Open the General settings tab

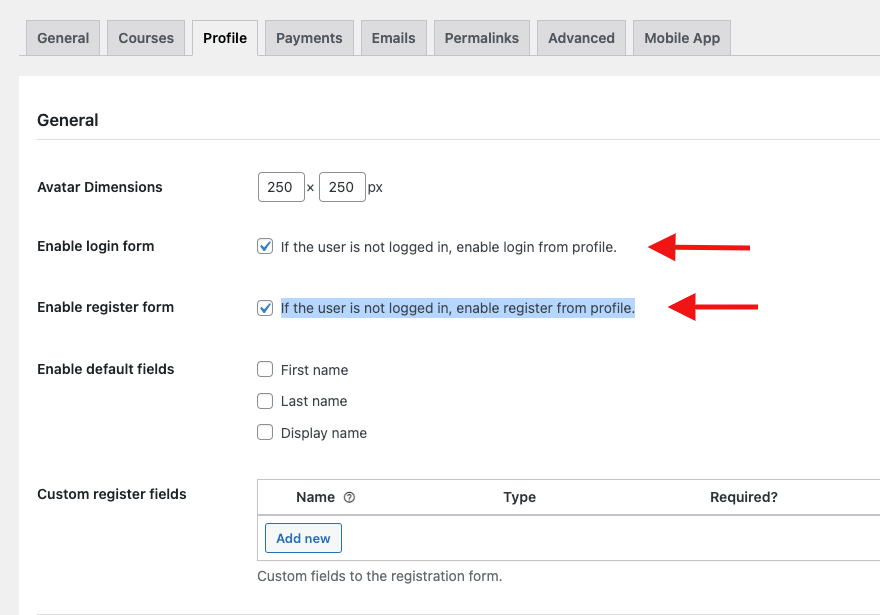click(x=63, y=38)
